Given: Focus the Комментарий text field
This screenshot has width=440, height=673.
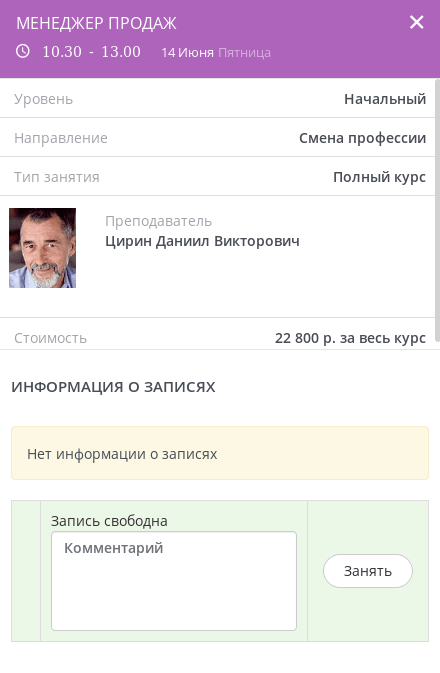Looking at the screenshot, I should pyautogui.click(x=174, y=581).
